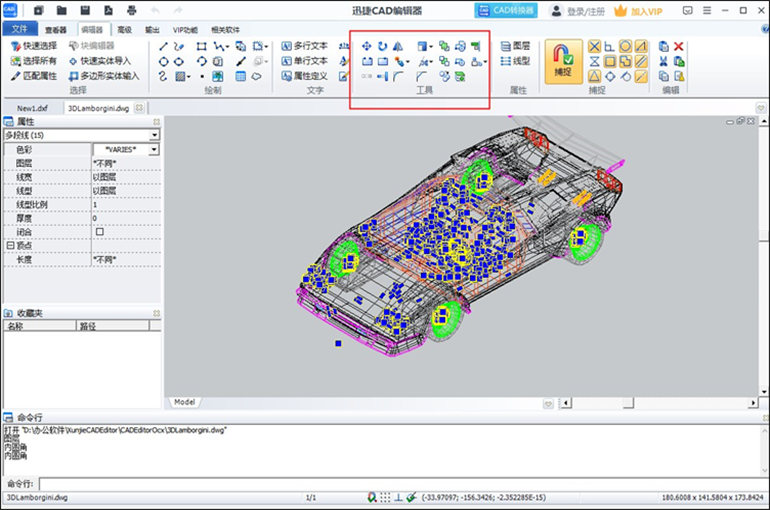Expand the 多段线 (15) object selector
Screen dimensions: 770x510
[154, 134]
